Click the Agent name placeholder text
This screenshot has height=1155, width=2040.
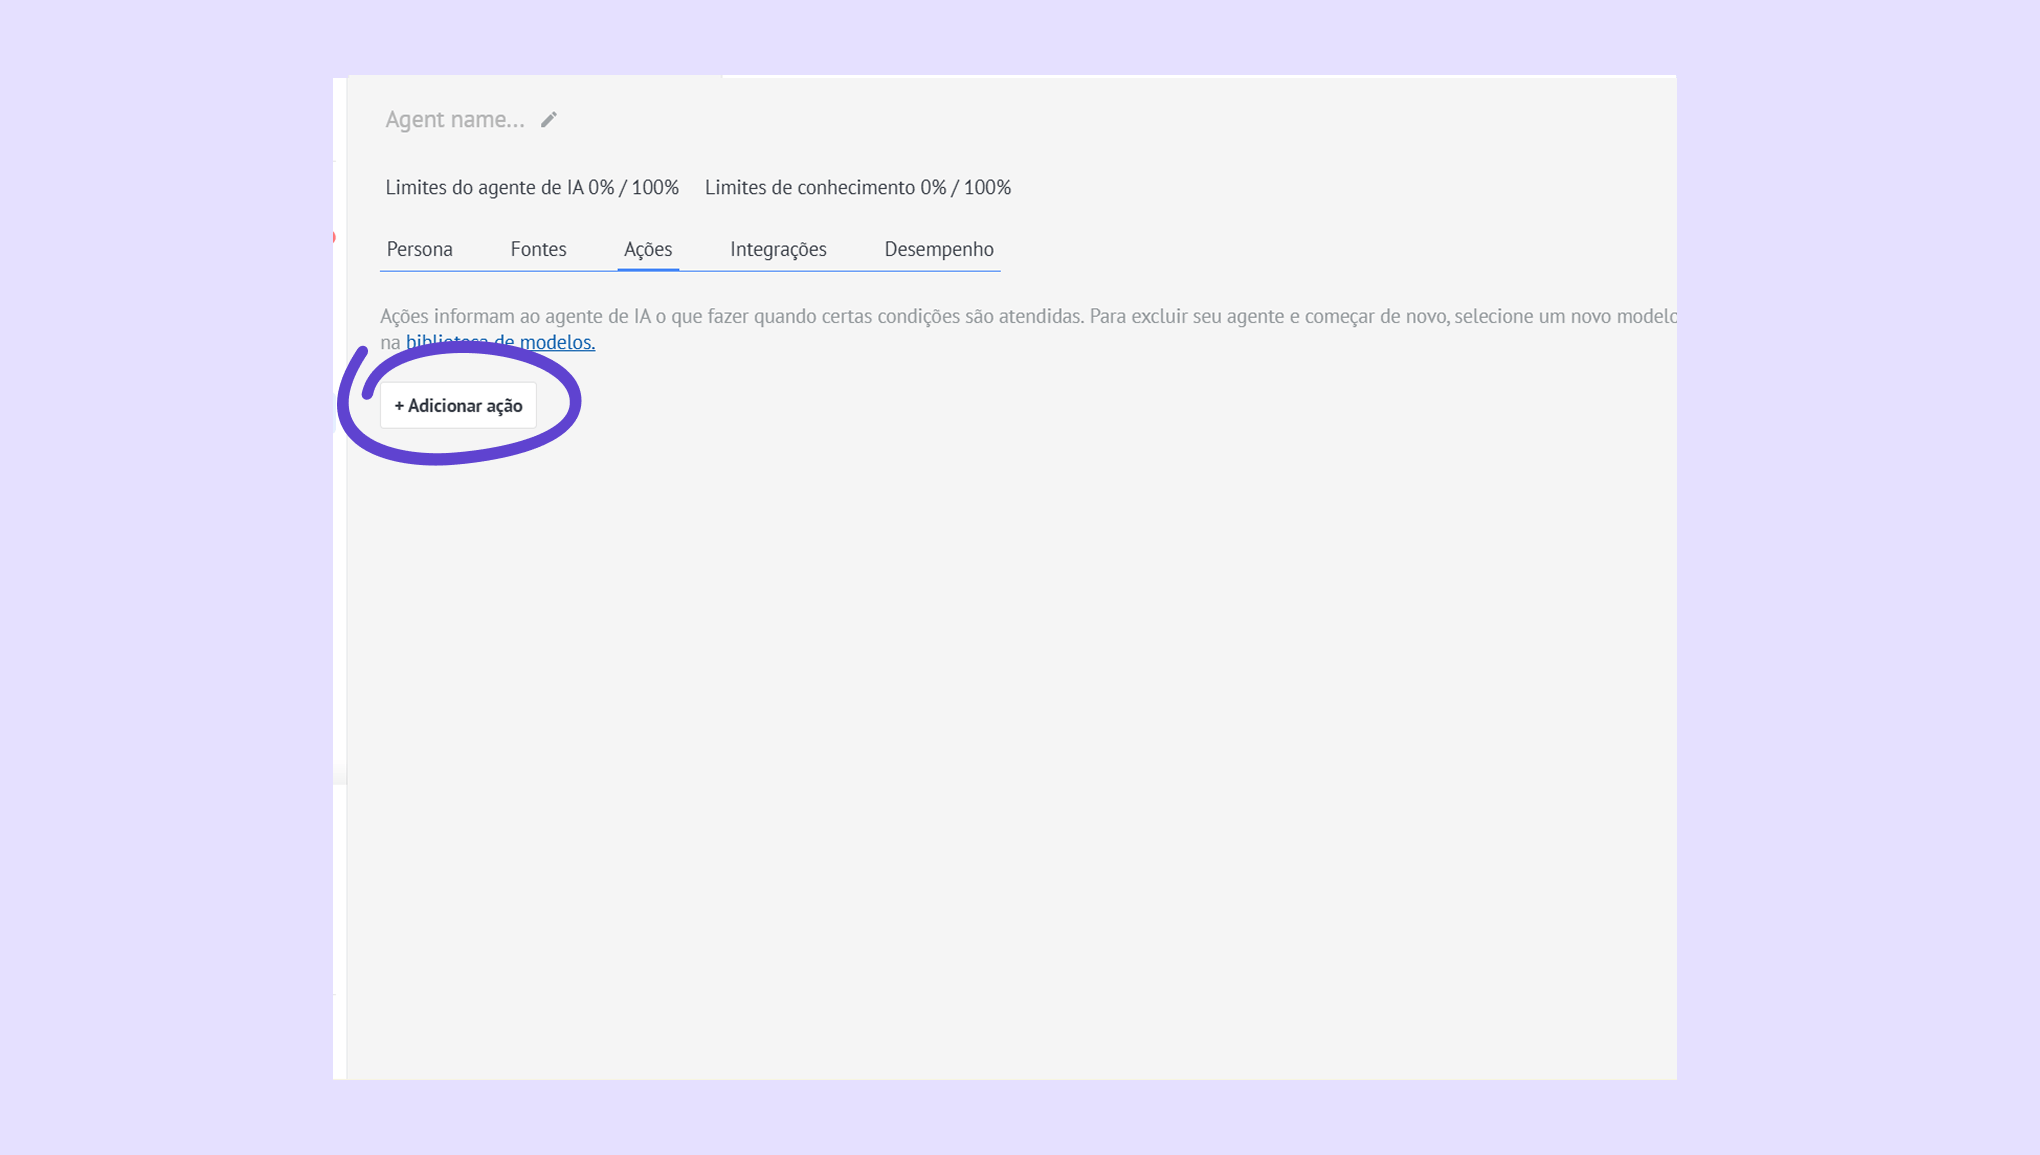(x=455, y=120)
